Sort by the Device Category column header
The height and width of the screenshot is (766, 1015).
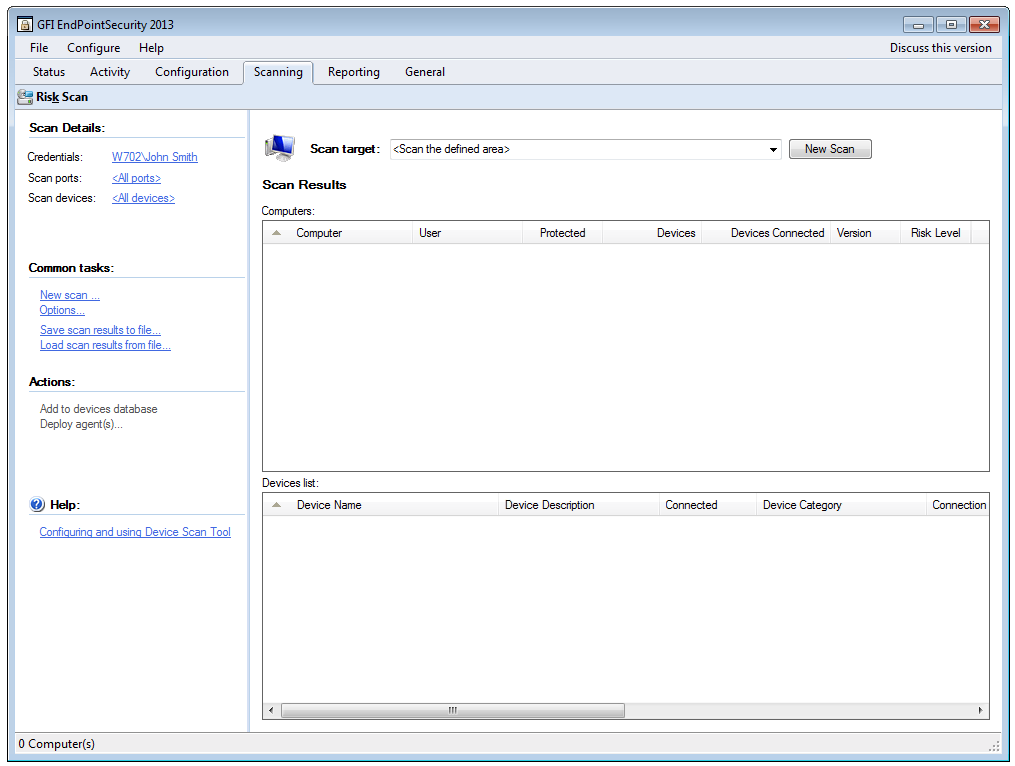(841, 504)
